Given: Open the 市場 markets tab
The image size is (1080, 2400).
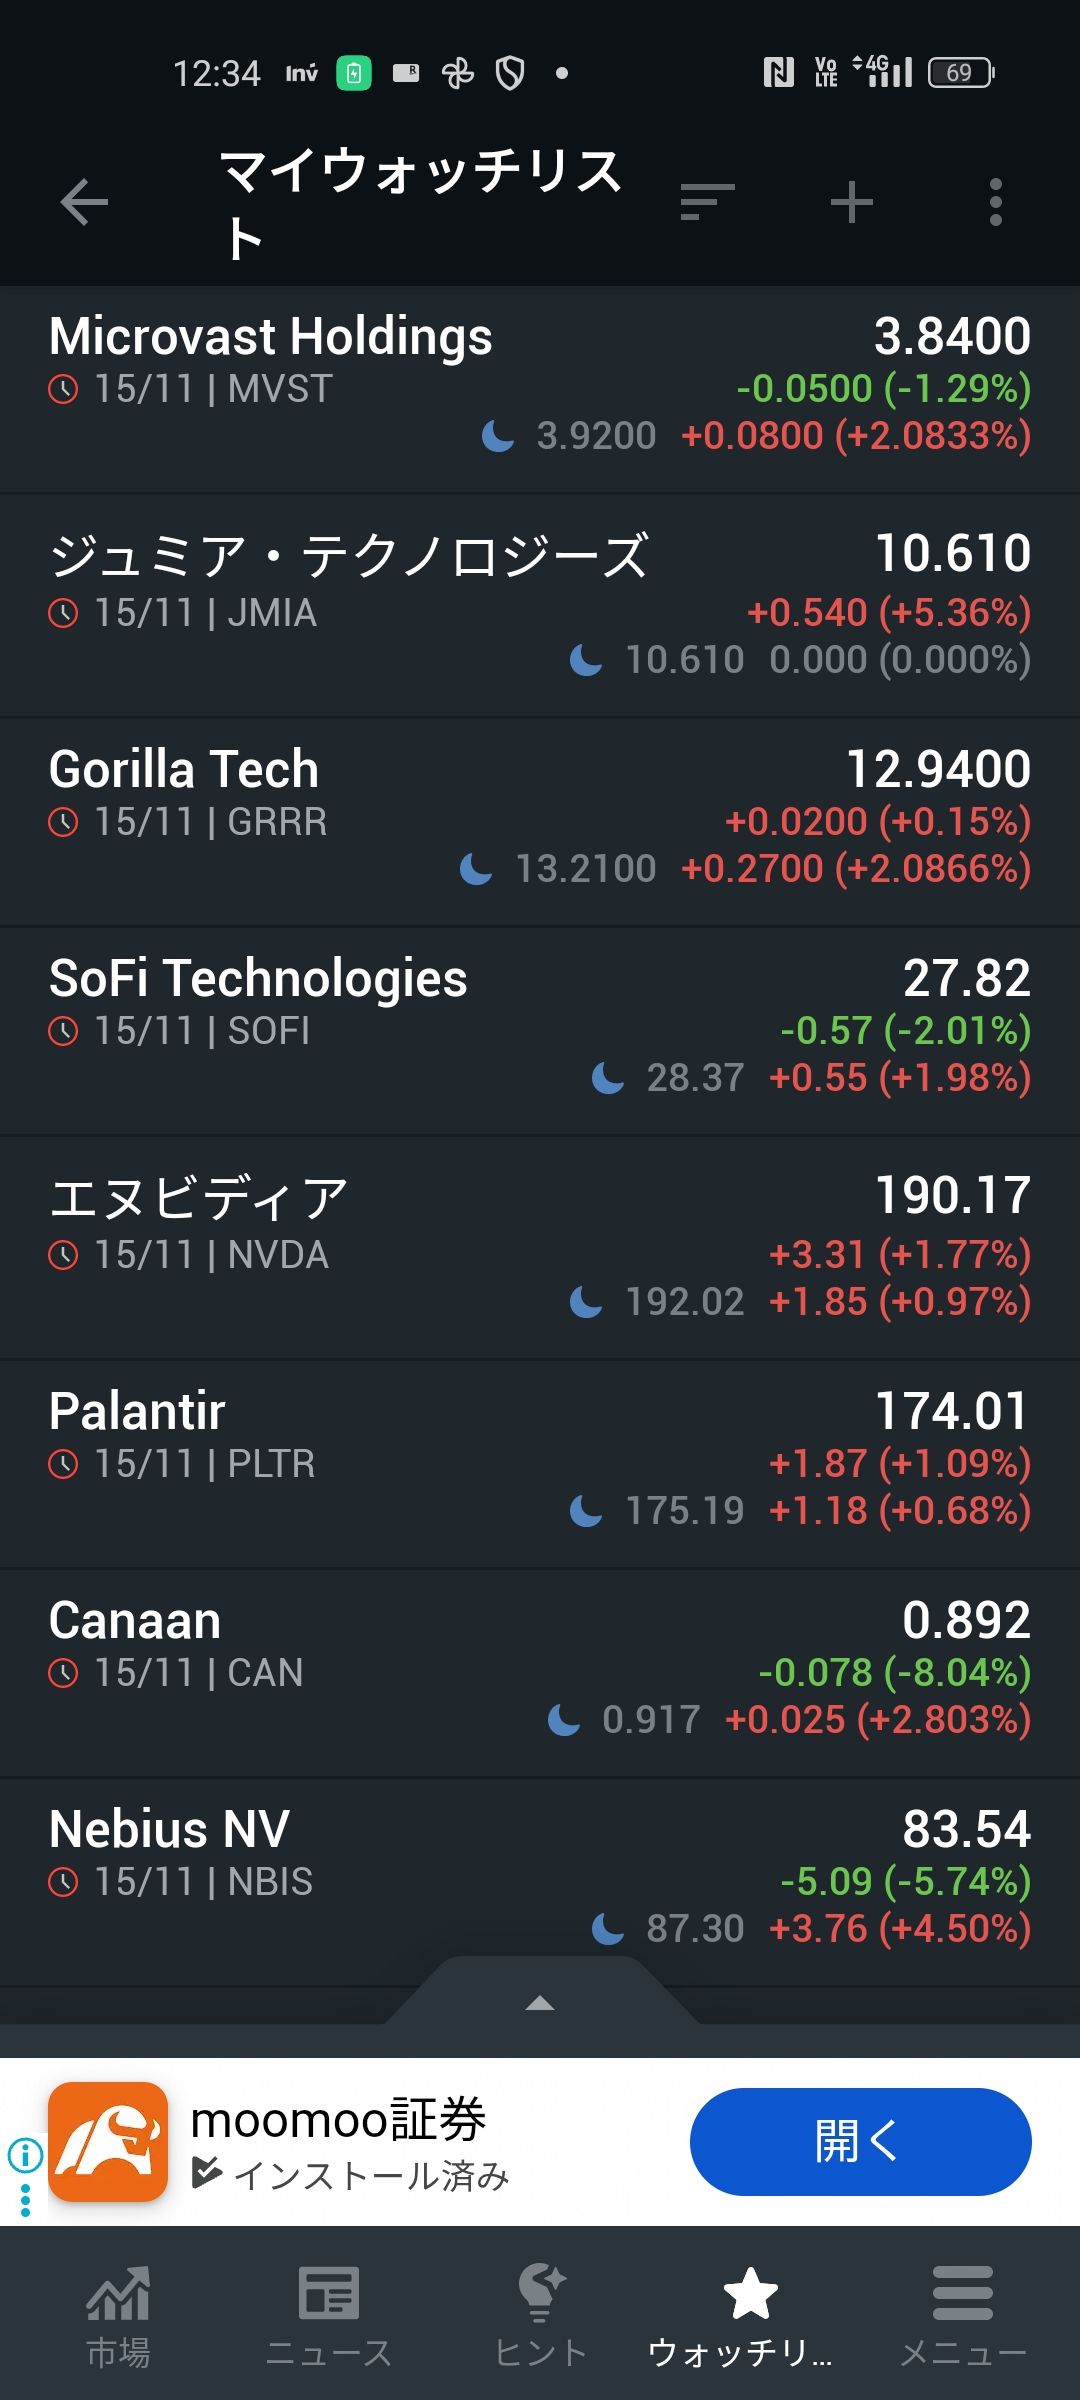Looking at the screenshot, I should pos(118,2311).
